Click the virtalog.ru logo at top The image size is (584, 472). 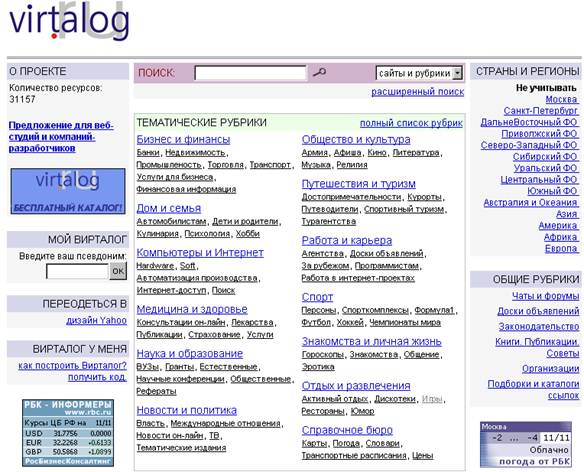coord(70,21)
